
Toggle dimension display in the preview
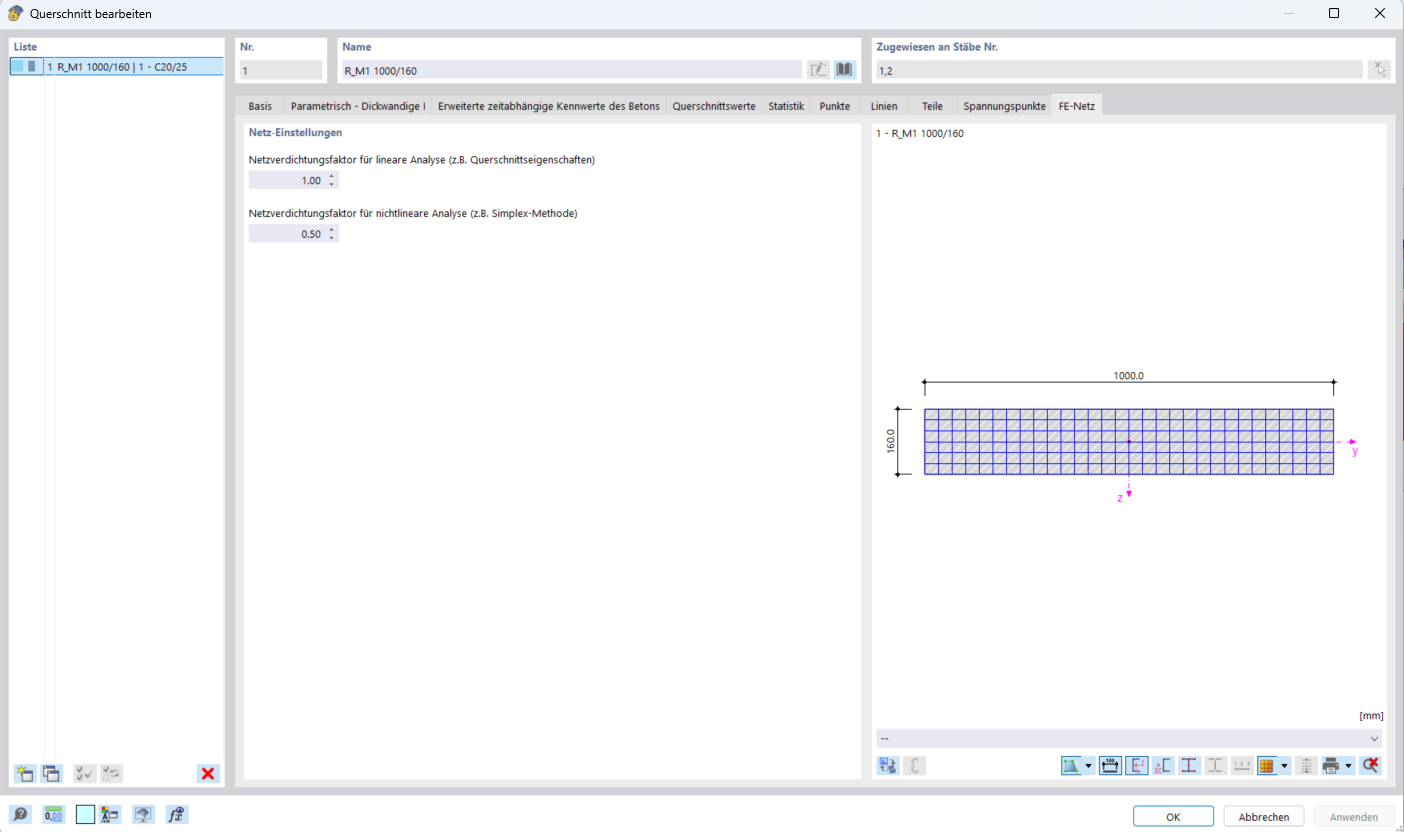[1109, 765]
